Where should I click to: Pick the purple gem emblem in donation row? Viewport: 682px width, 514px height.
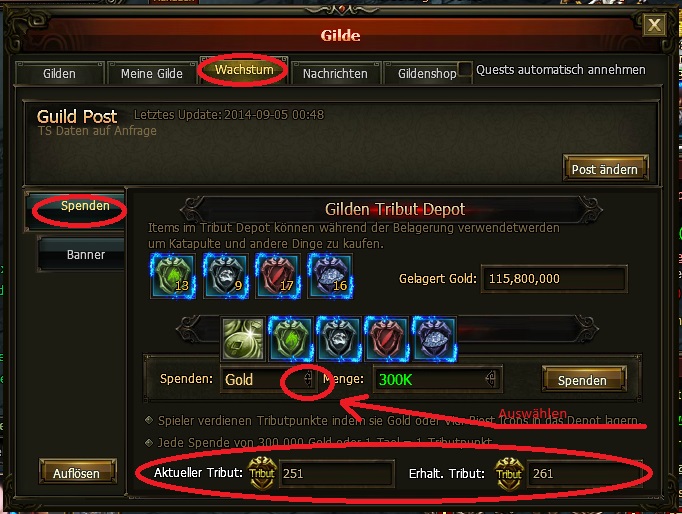[434, 339]
